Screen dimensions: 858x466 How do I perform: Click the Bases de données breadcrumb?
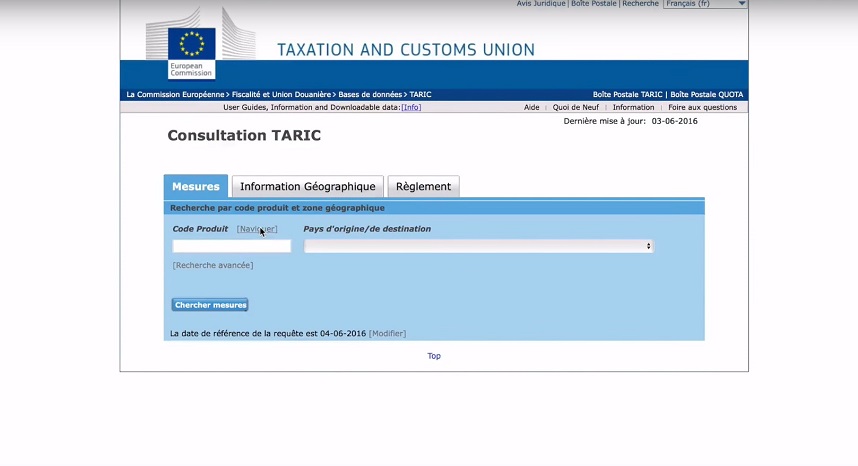[369, 95]
